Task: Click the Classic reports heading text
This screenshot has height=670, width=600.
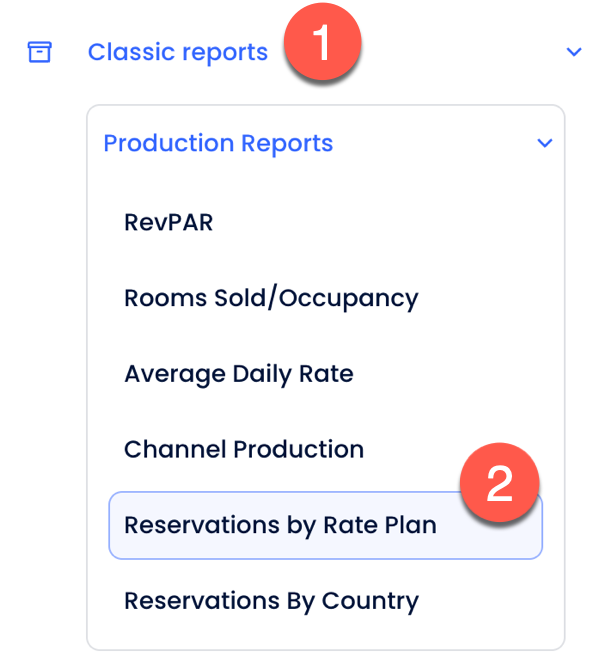Action: coord(178,52)
